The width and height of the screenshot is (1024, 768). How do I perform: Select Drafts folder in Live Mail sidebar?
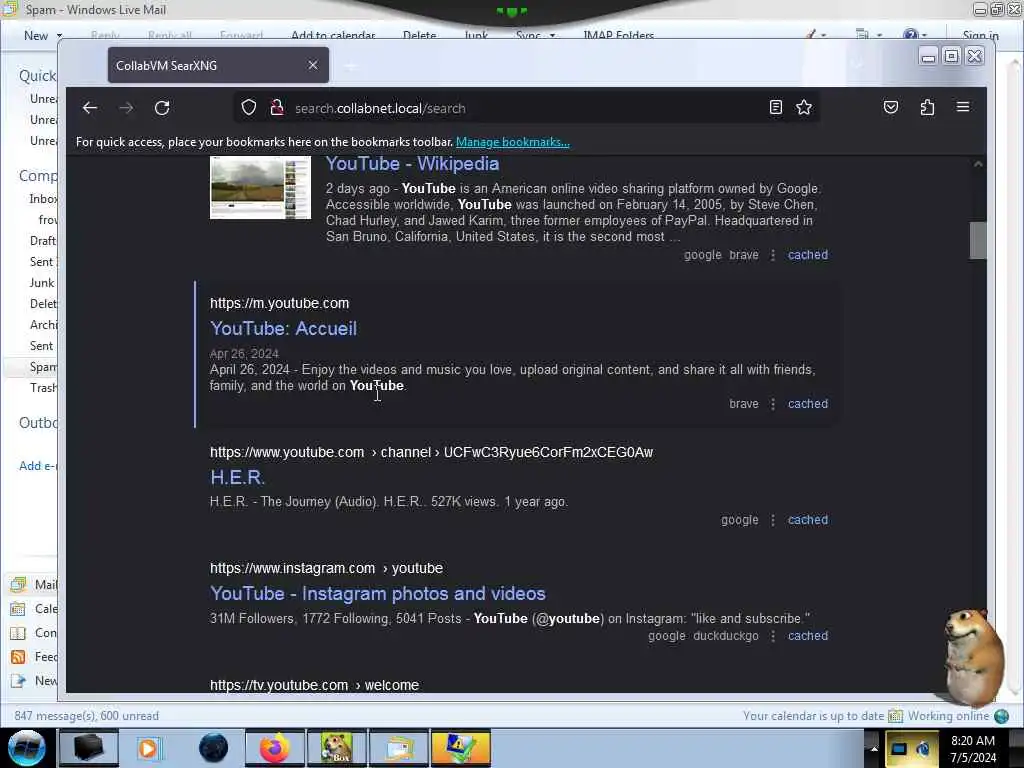point(43,240)
